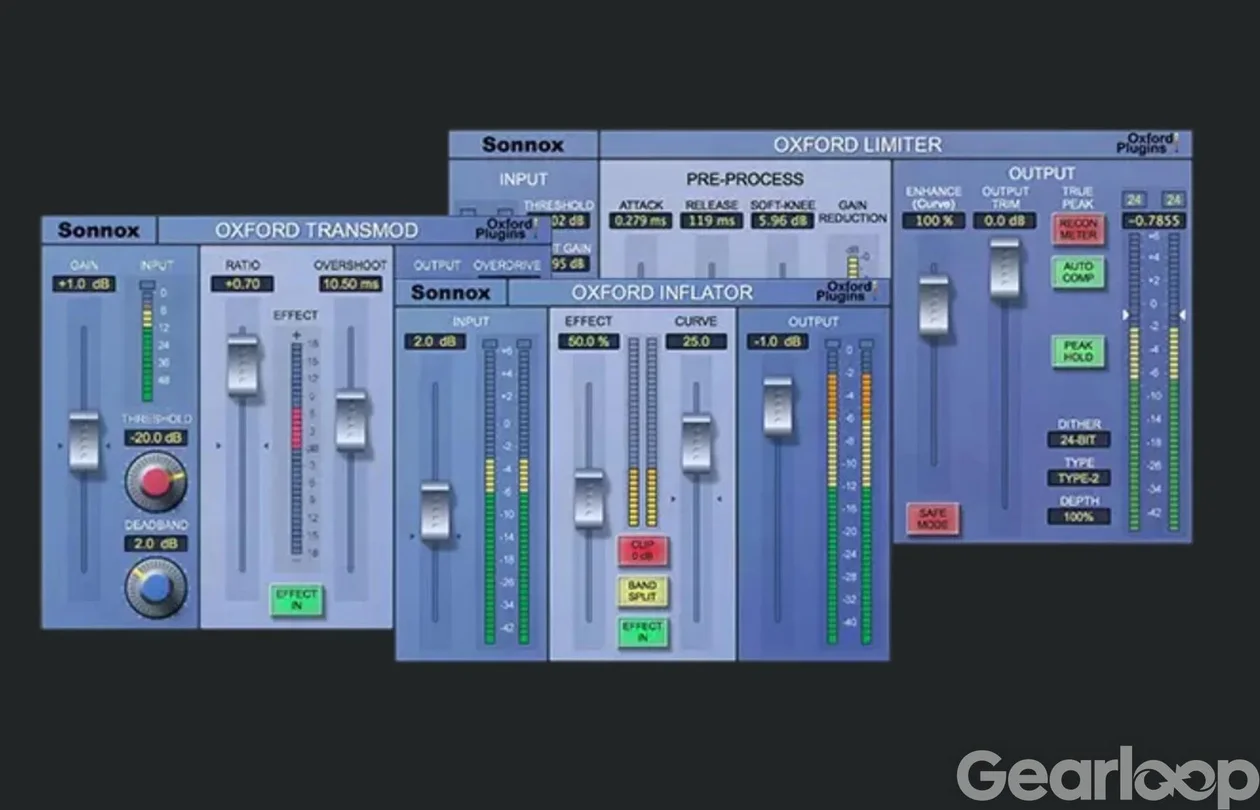Screen dimensions: 1260x810
Task: Click the Auto Comp button
Action: (1077, 272)
